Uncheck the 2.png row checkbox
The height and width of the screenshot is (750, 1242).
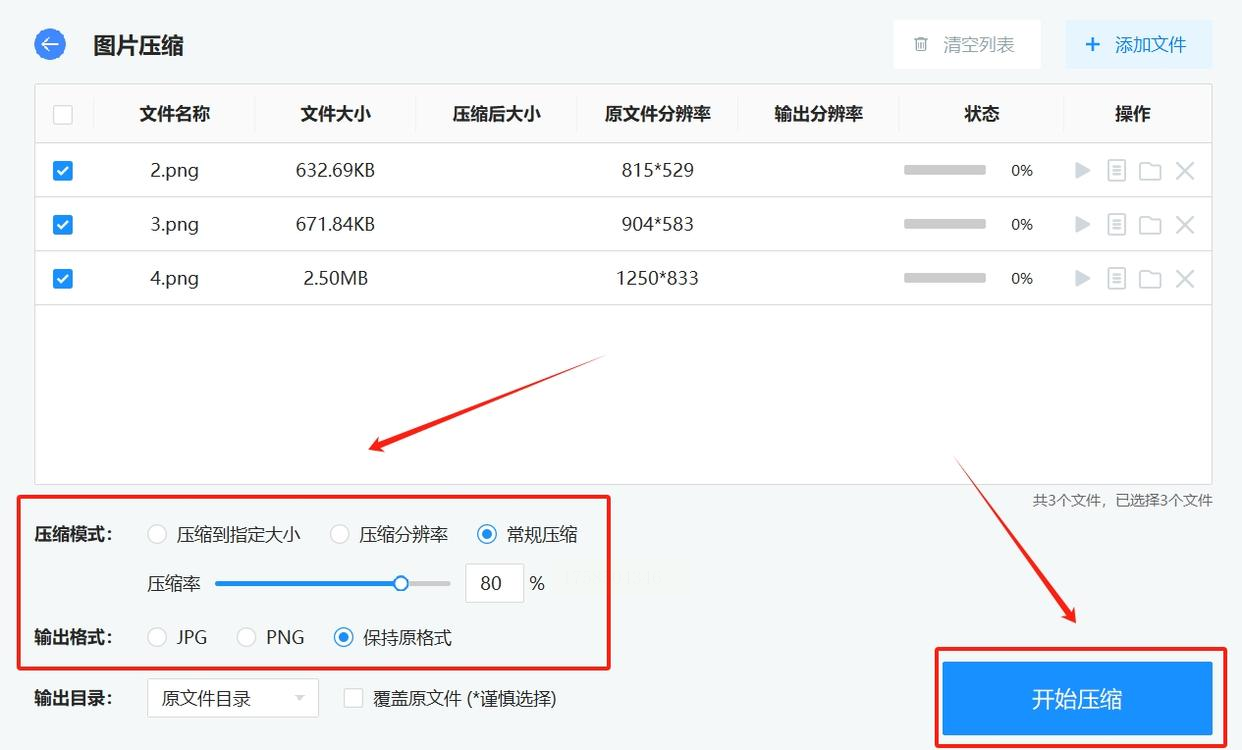click(x=63, y=171)
